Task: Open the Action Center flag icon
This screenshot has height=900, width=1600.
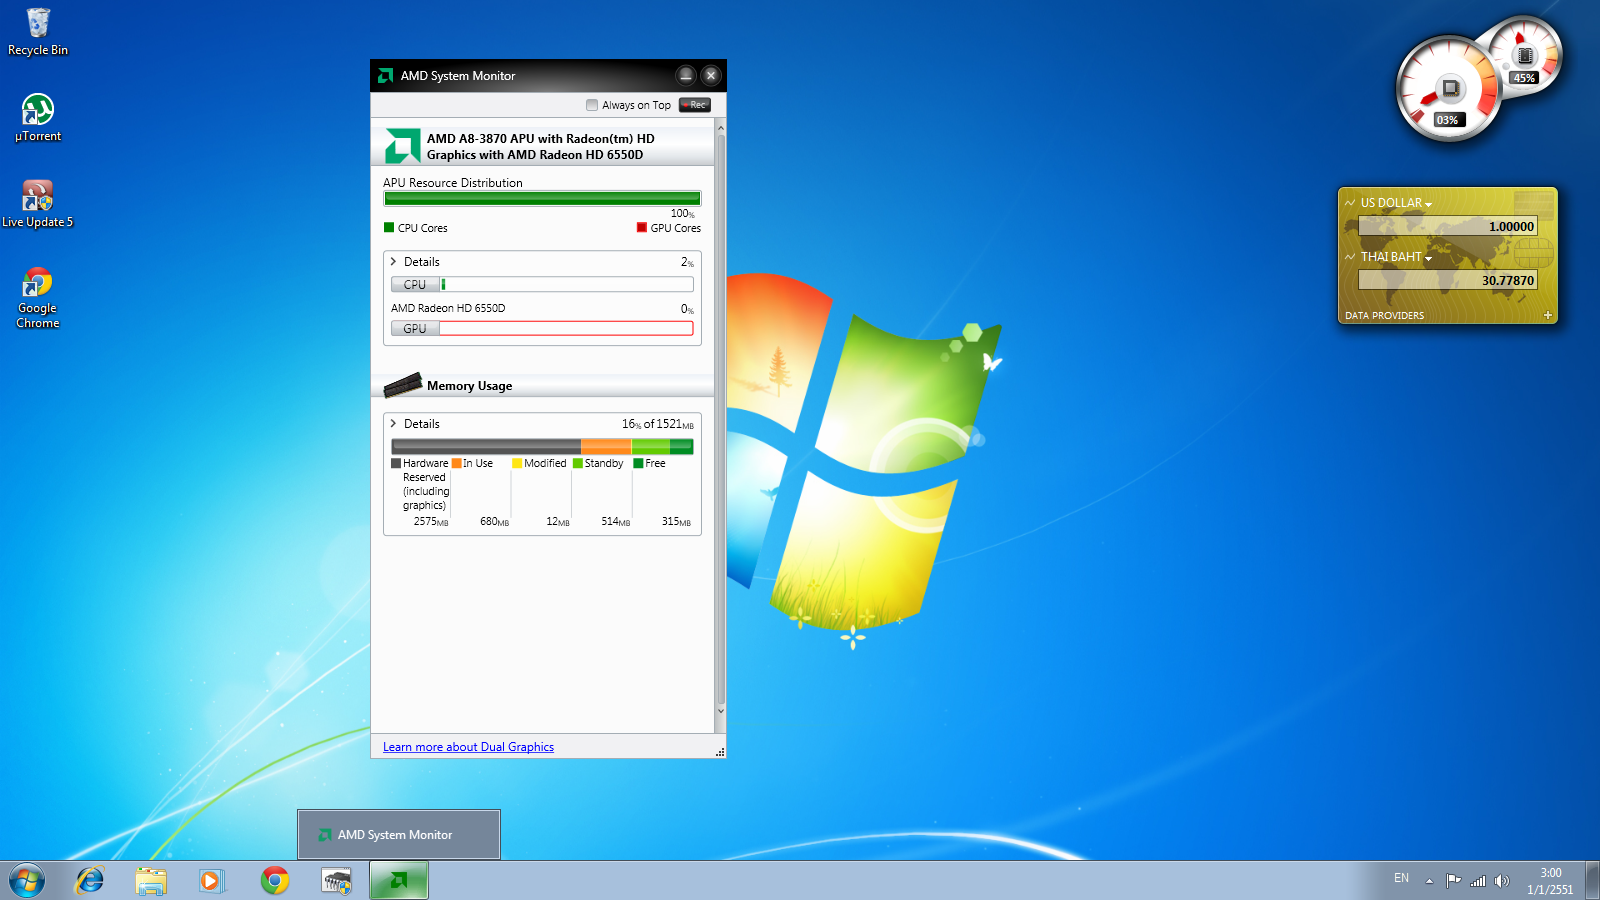Action: click(x=1453, y=881)
